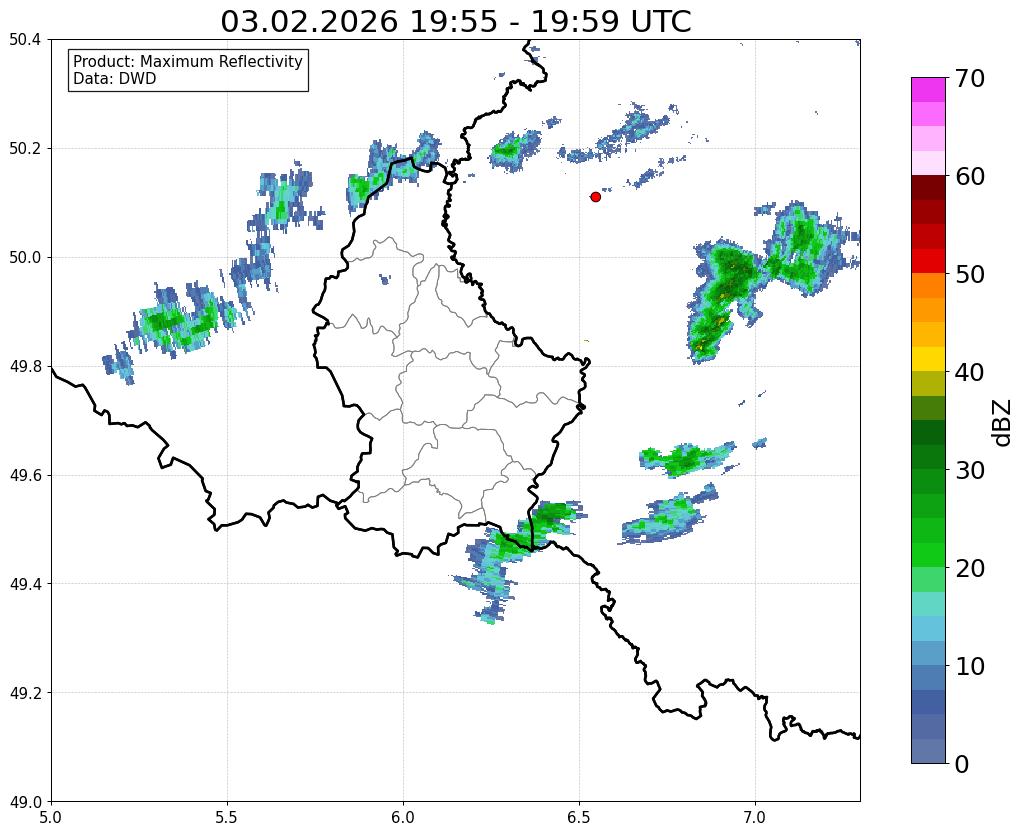The width and height of the screenshot is (1023, 834).
Task: Click the title "03.02.2026 19:55 - 19:59 UTC"
Action: coord(455,21)
